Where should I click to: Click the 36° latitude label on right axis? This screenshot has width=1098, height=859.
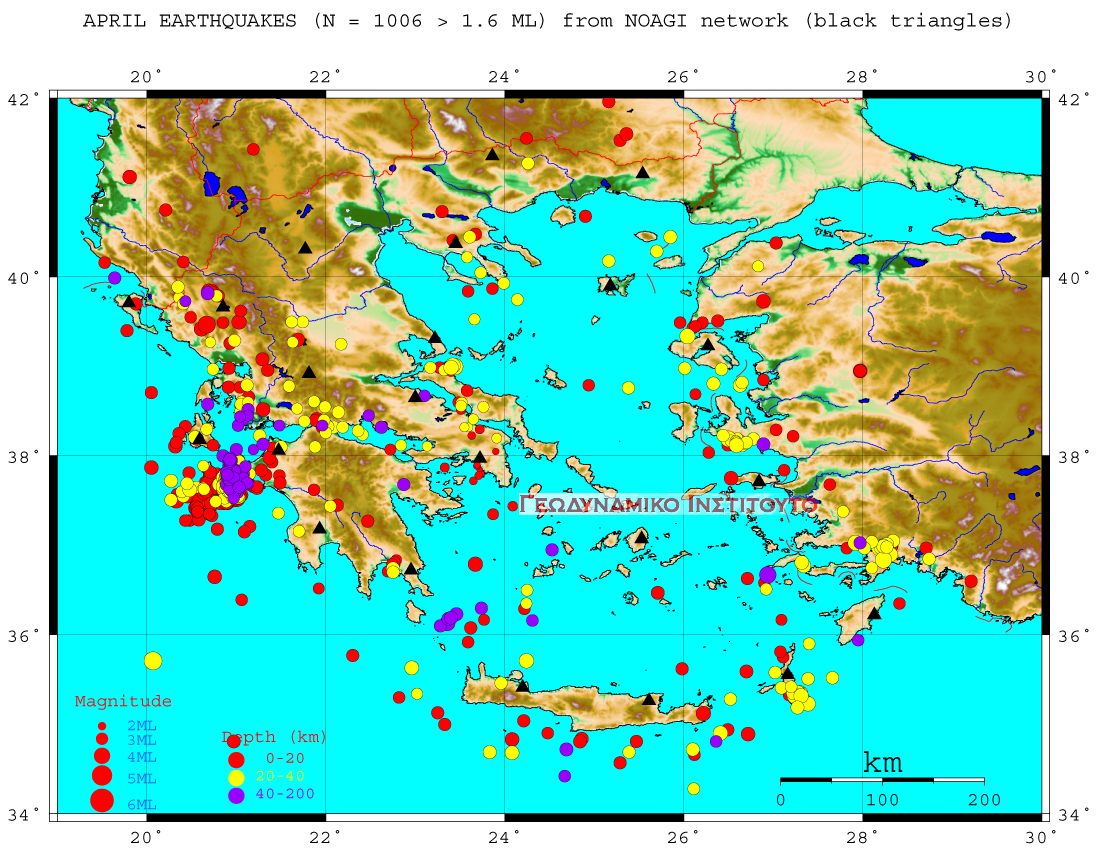tap(1071, 636)
